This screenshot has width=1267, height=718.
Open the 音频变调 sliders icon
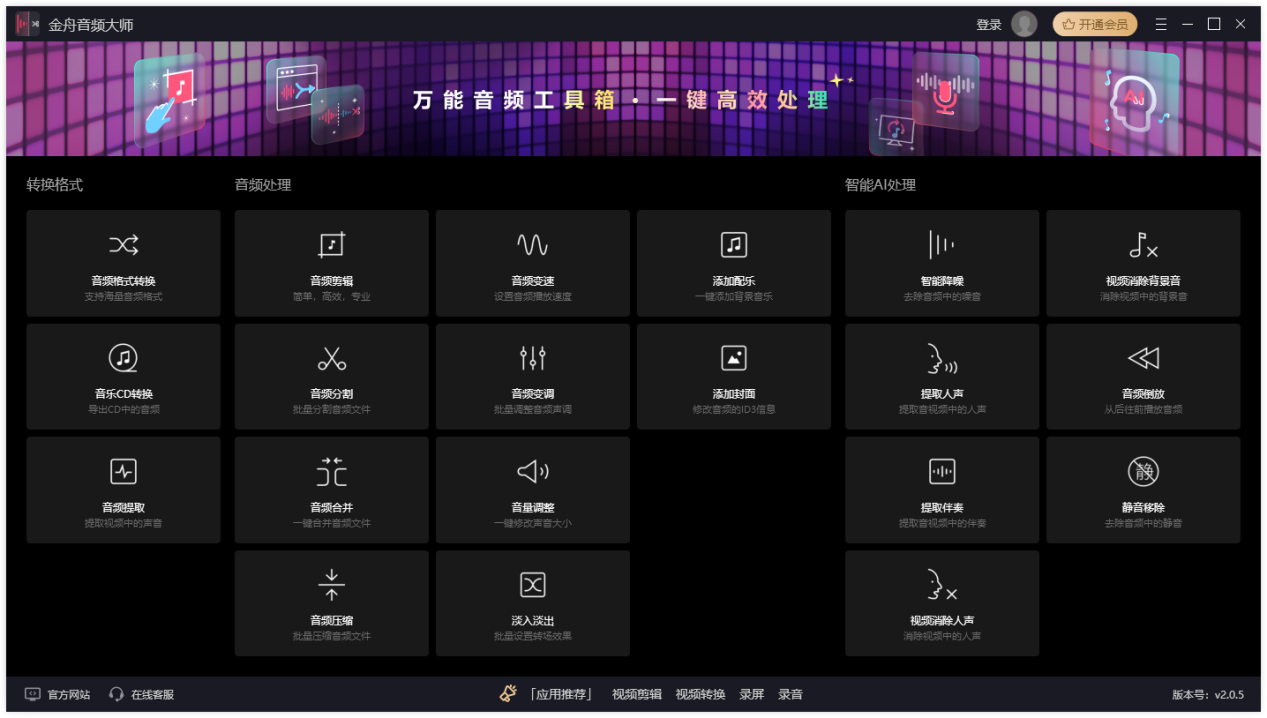pyautogui.click(x=532, y=358)
